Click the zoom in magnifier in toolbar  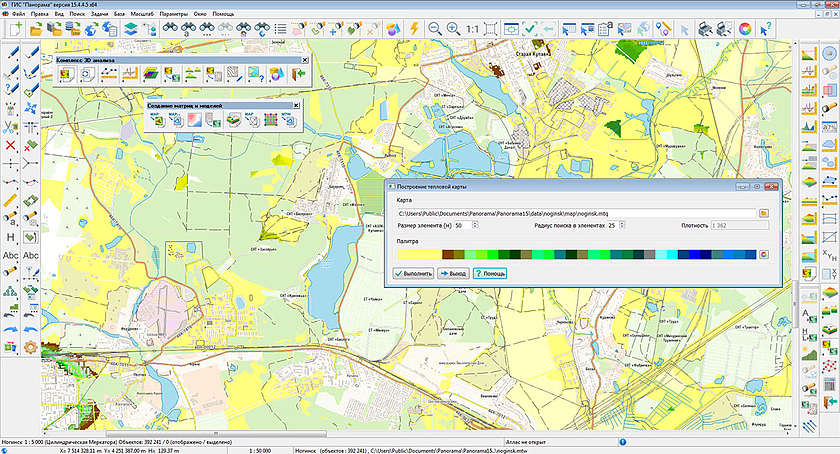tap(452, 30)
